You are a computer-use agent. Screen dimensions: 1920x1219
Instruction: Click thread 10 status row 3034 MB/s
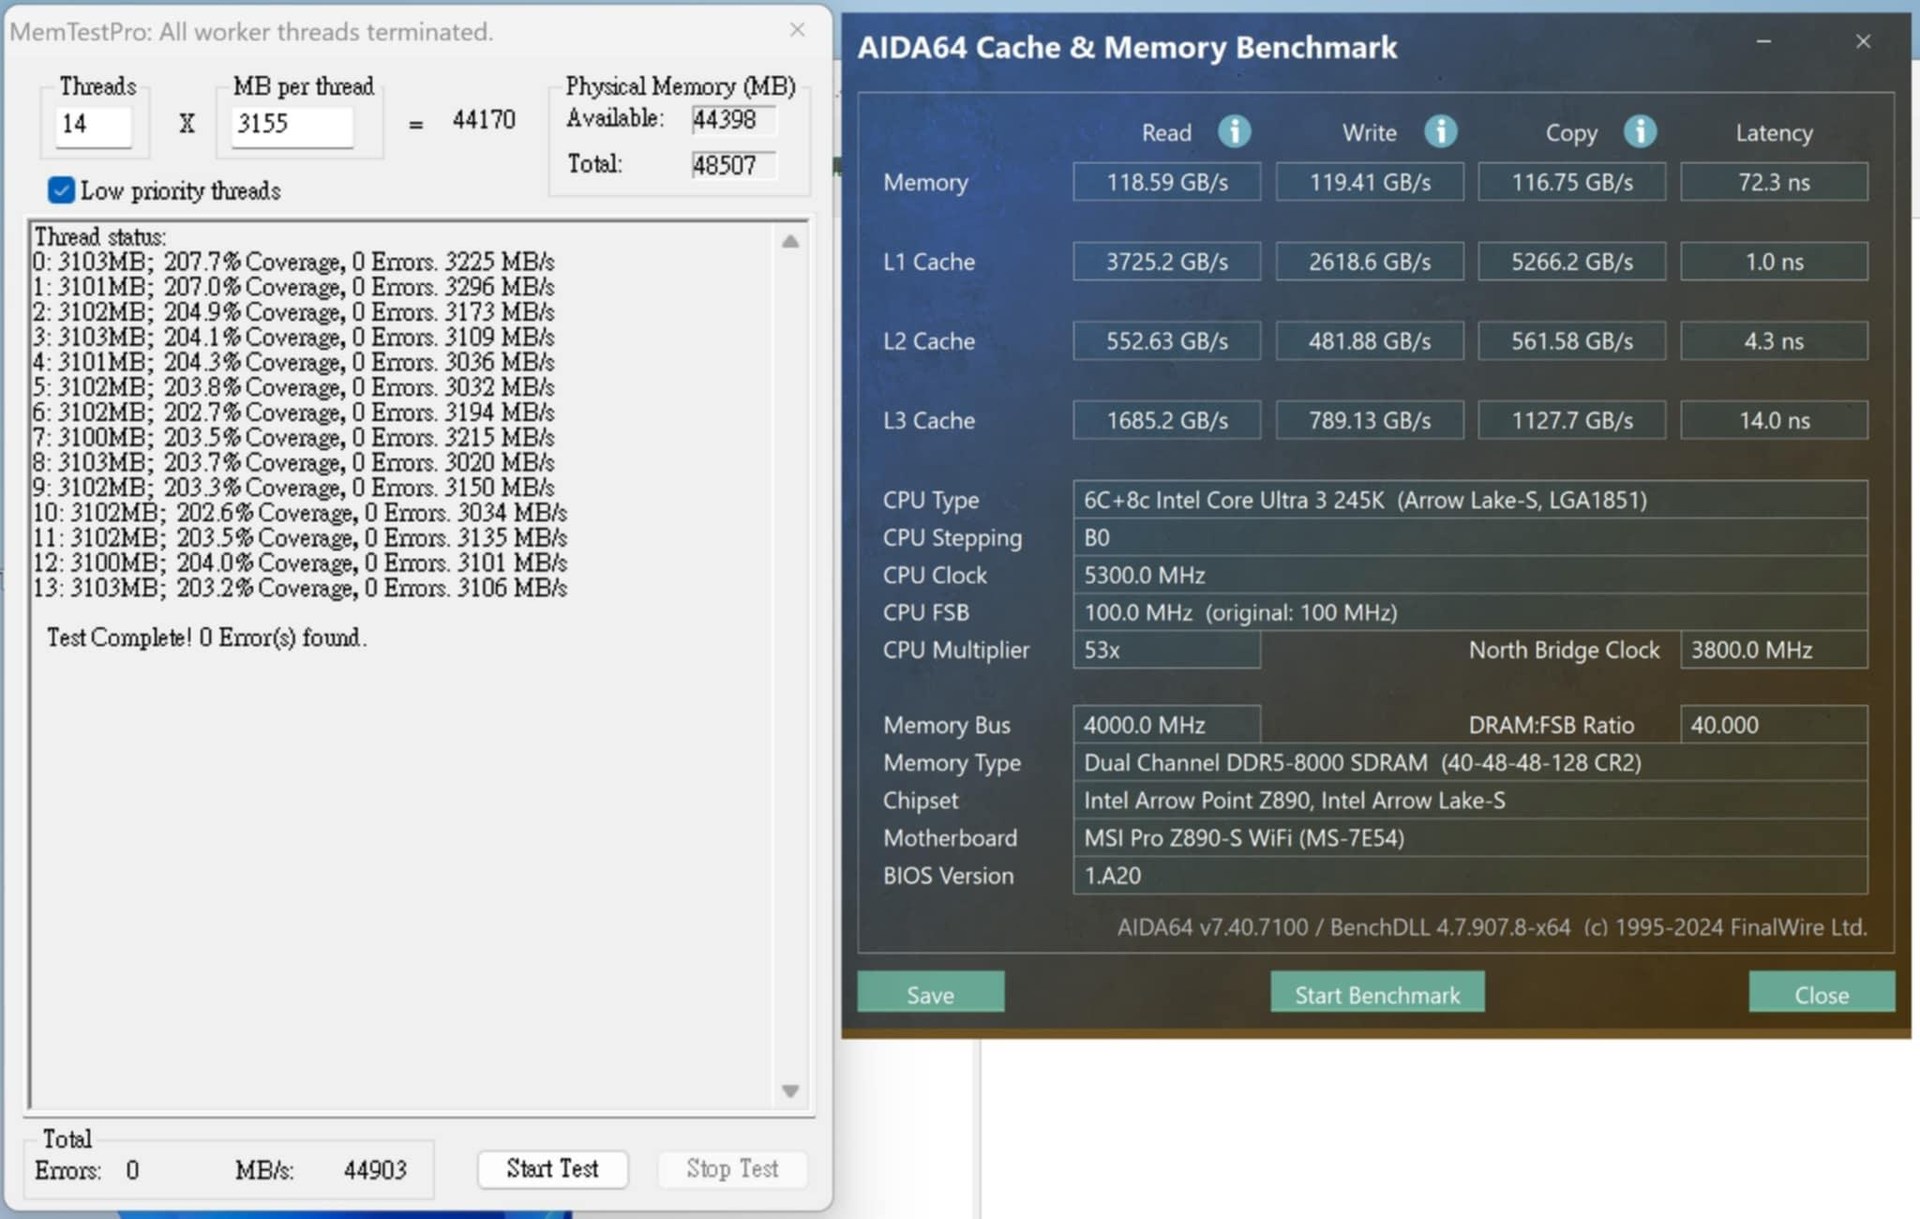[x=300, y=513]
